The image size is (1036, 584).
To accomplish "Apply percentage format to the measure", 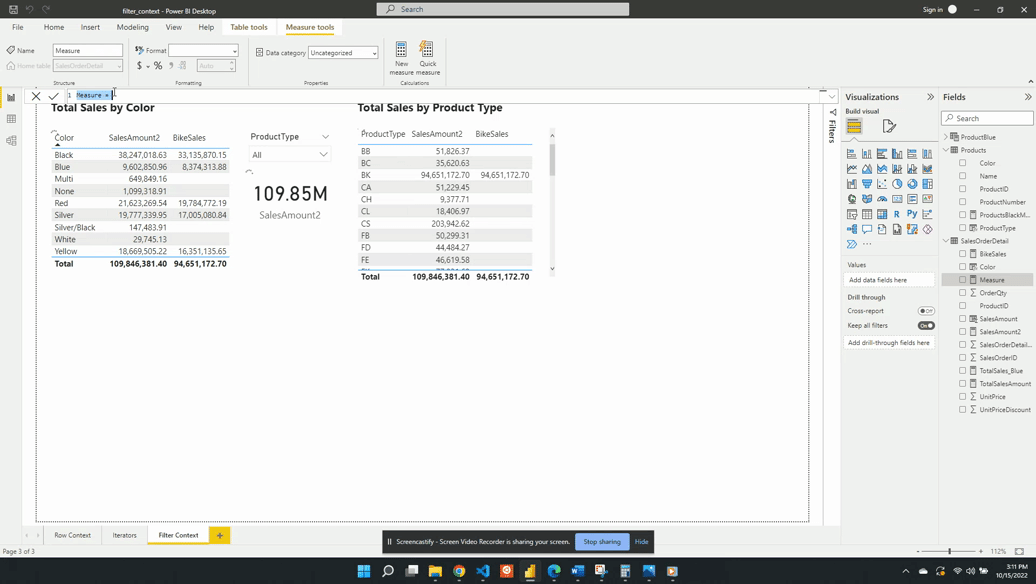I will (x=158, y=66).
